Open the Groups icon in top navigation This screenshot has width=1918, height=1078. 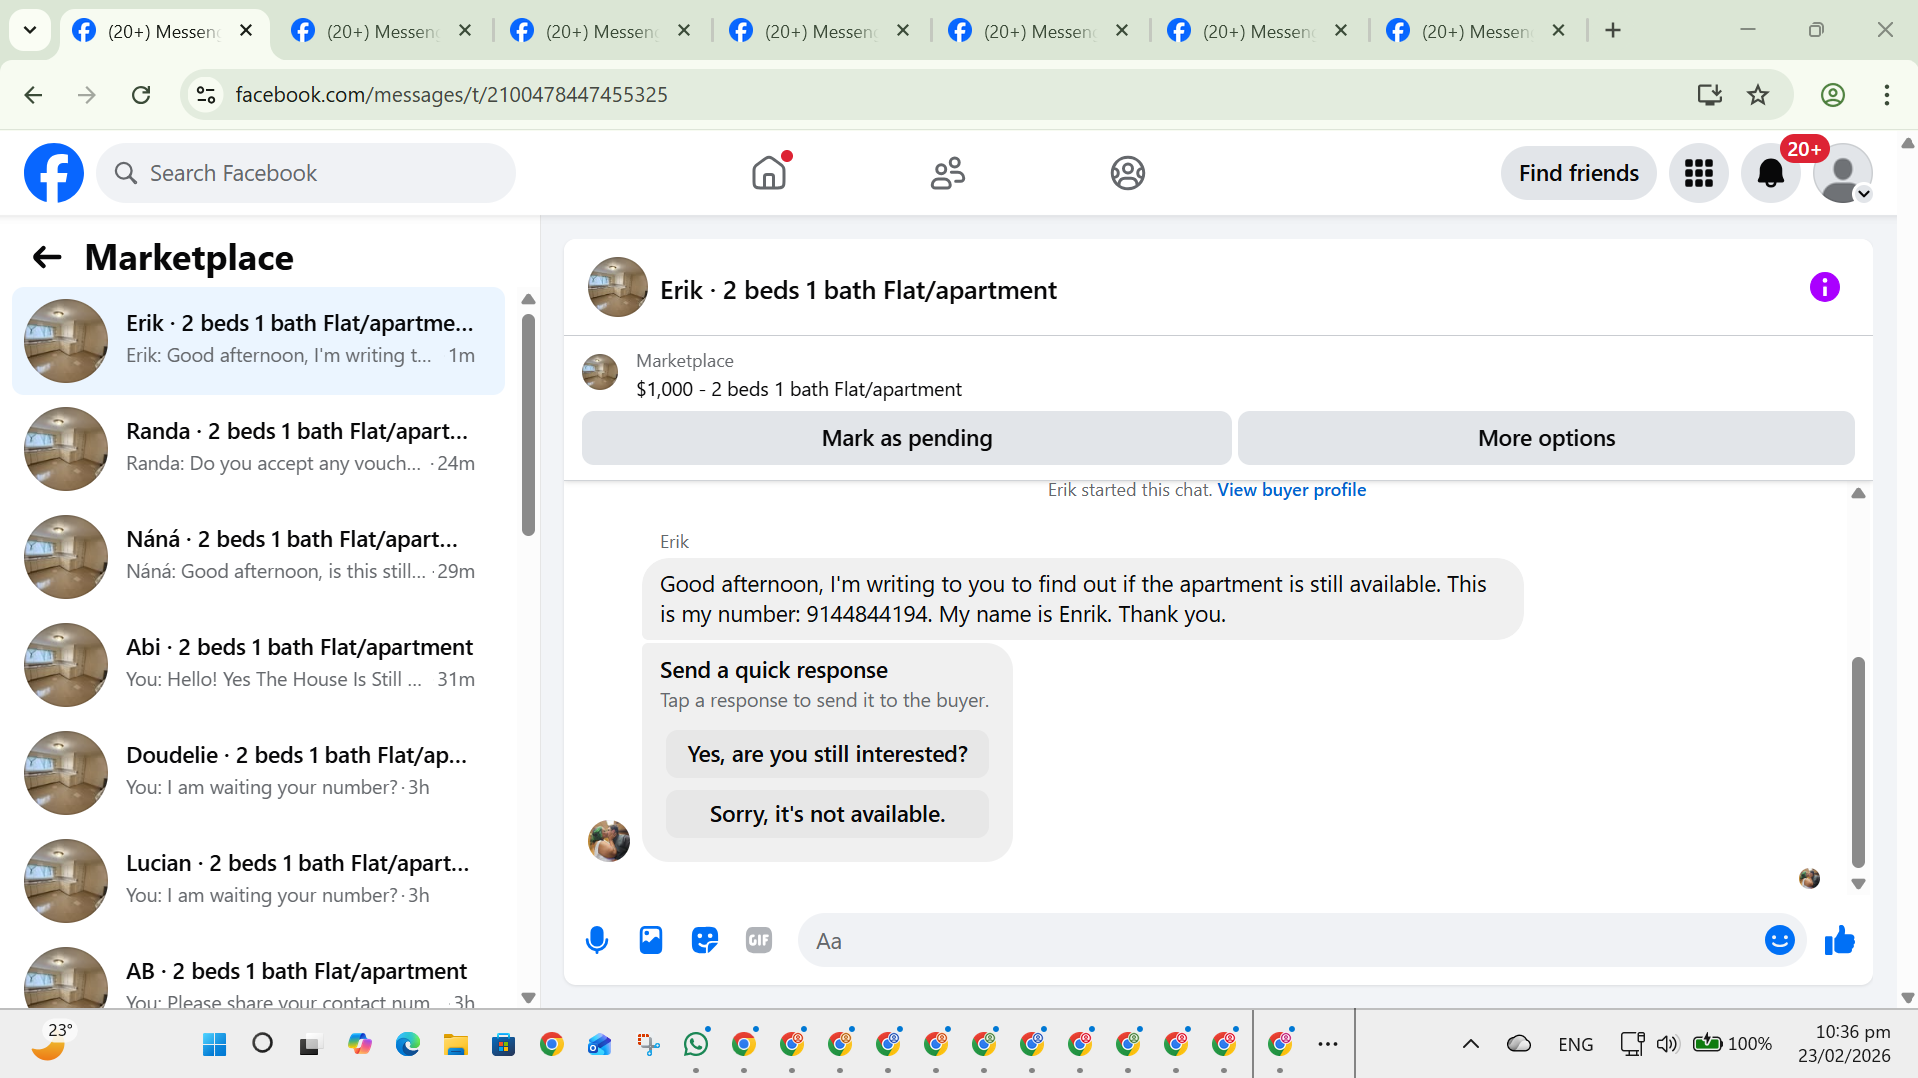point(1127,173)
